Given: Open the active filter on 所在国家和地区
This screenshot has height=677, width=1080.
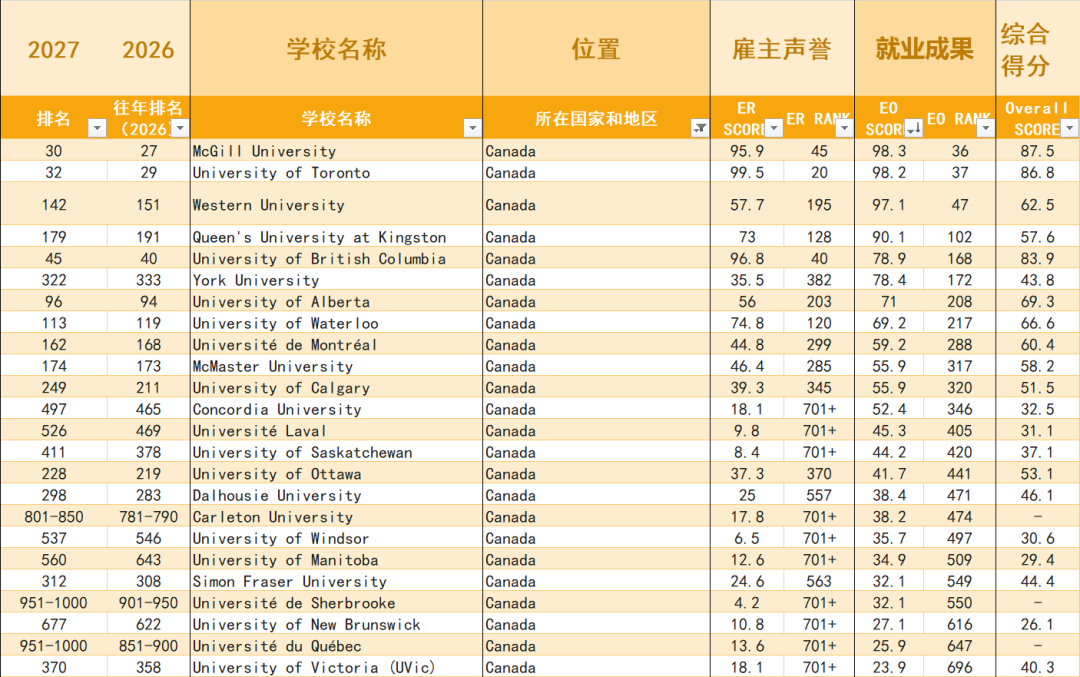Looking at the screenshot, I should pos(700,128).
